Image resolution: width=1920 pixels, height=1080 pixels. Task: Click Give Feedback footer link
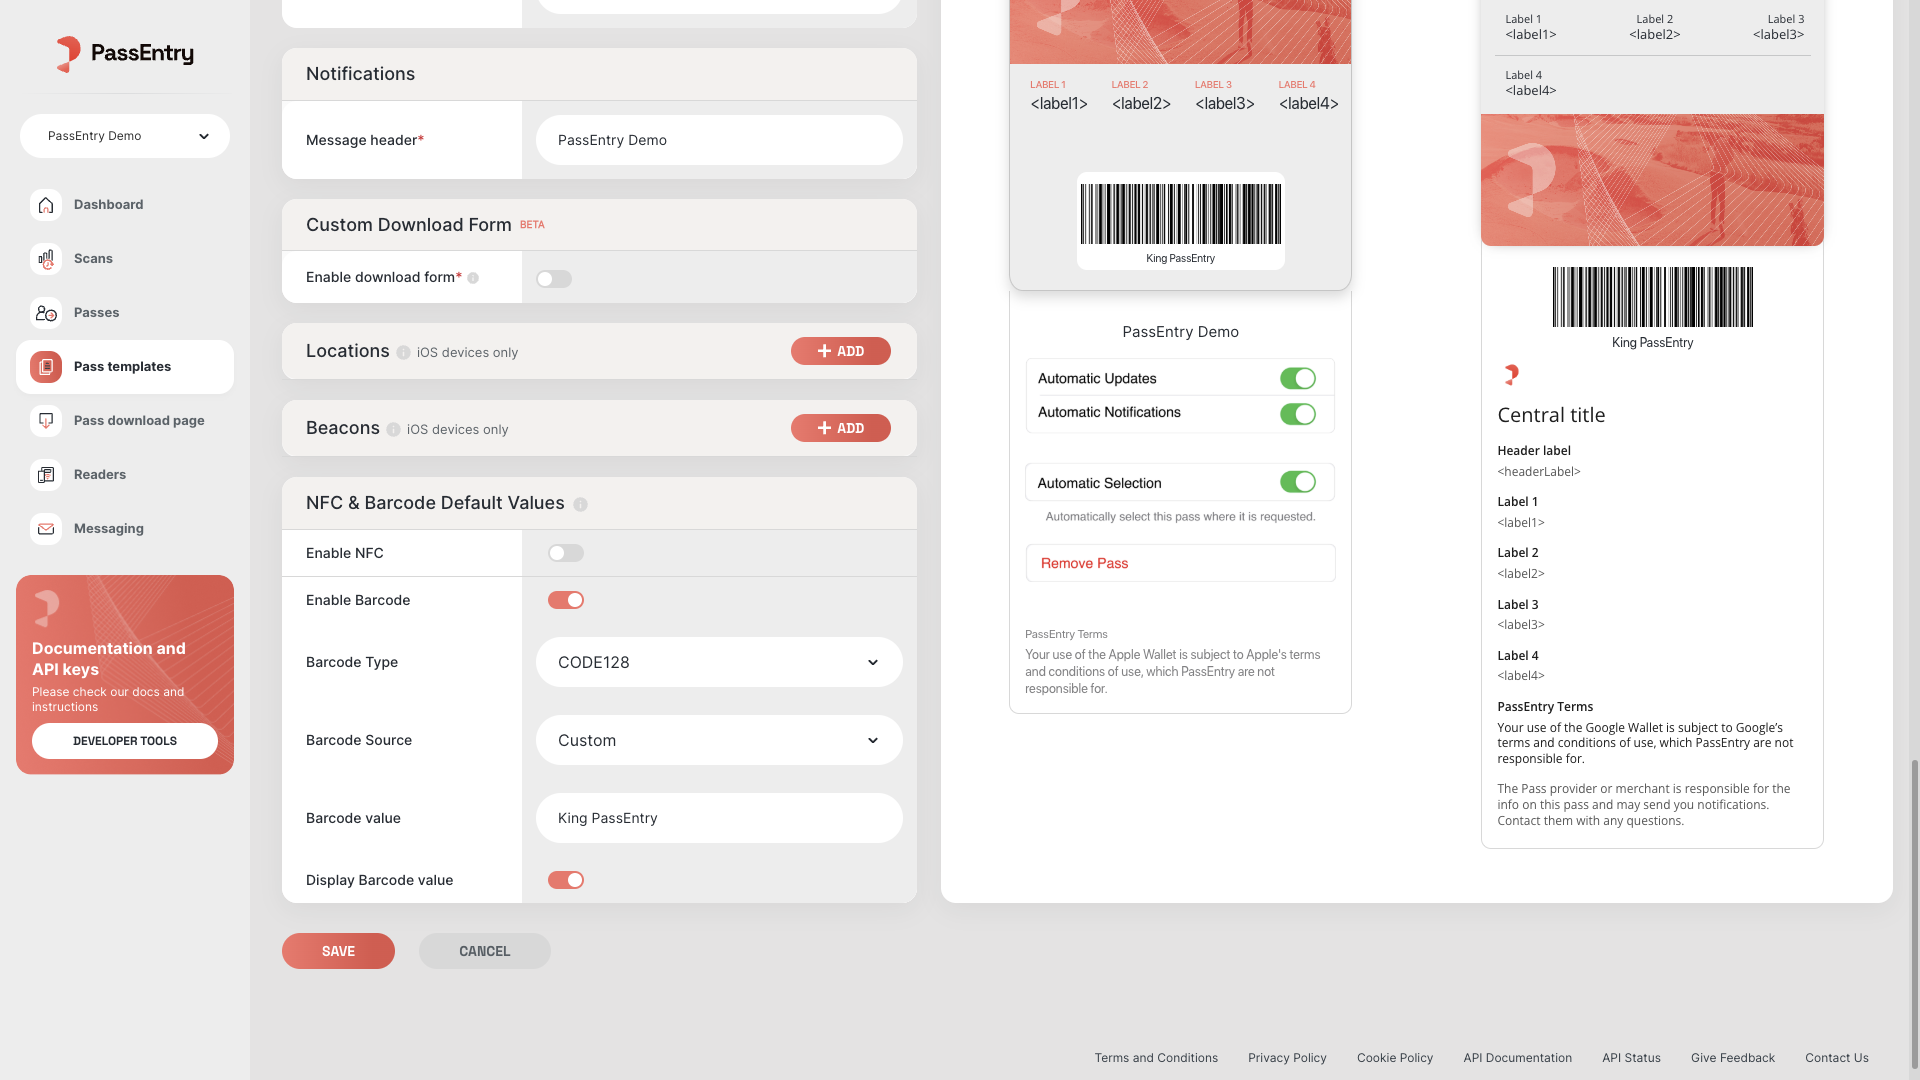point(1733,1058)
